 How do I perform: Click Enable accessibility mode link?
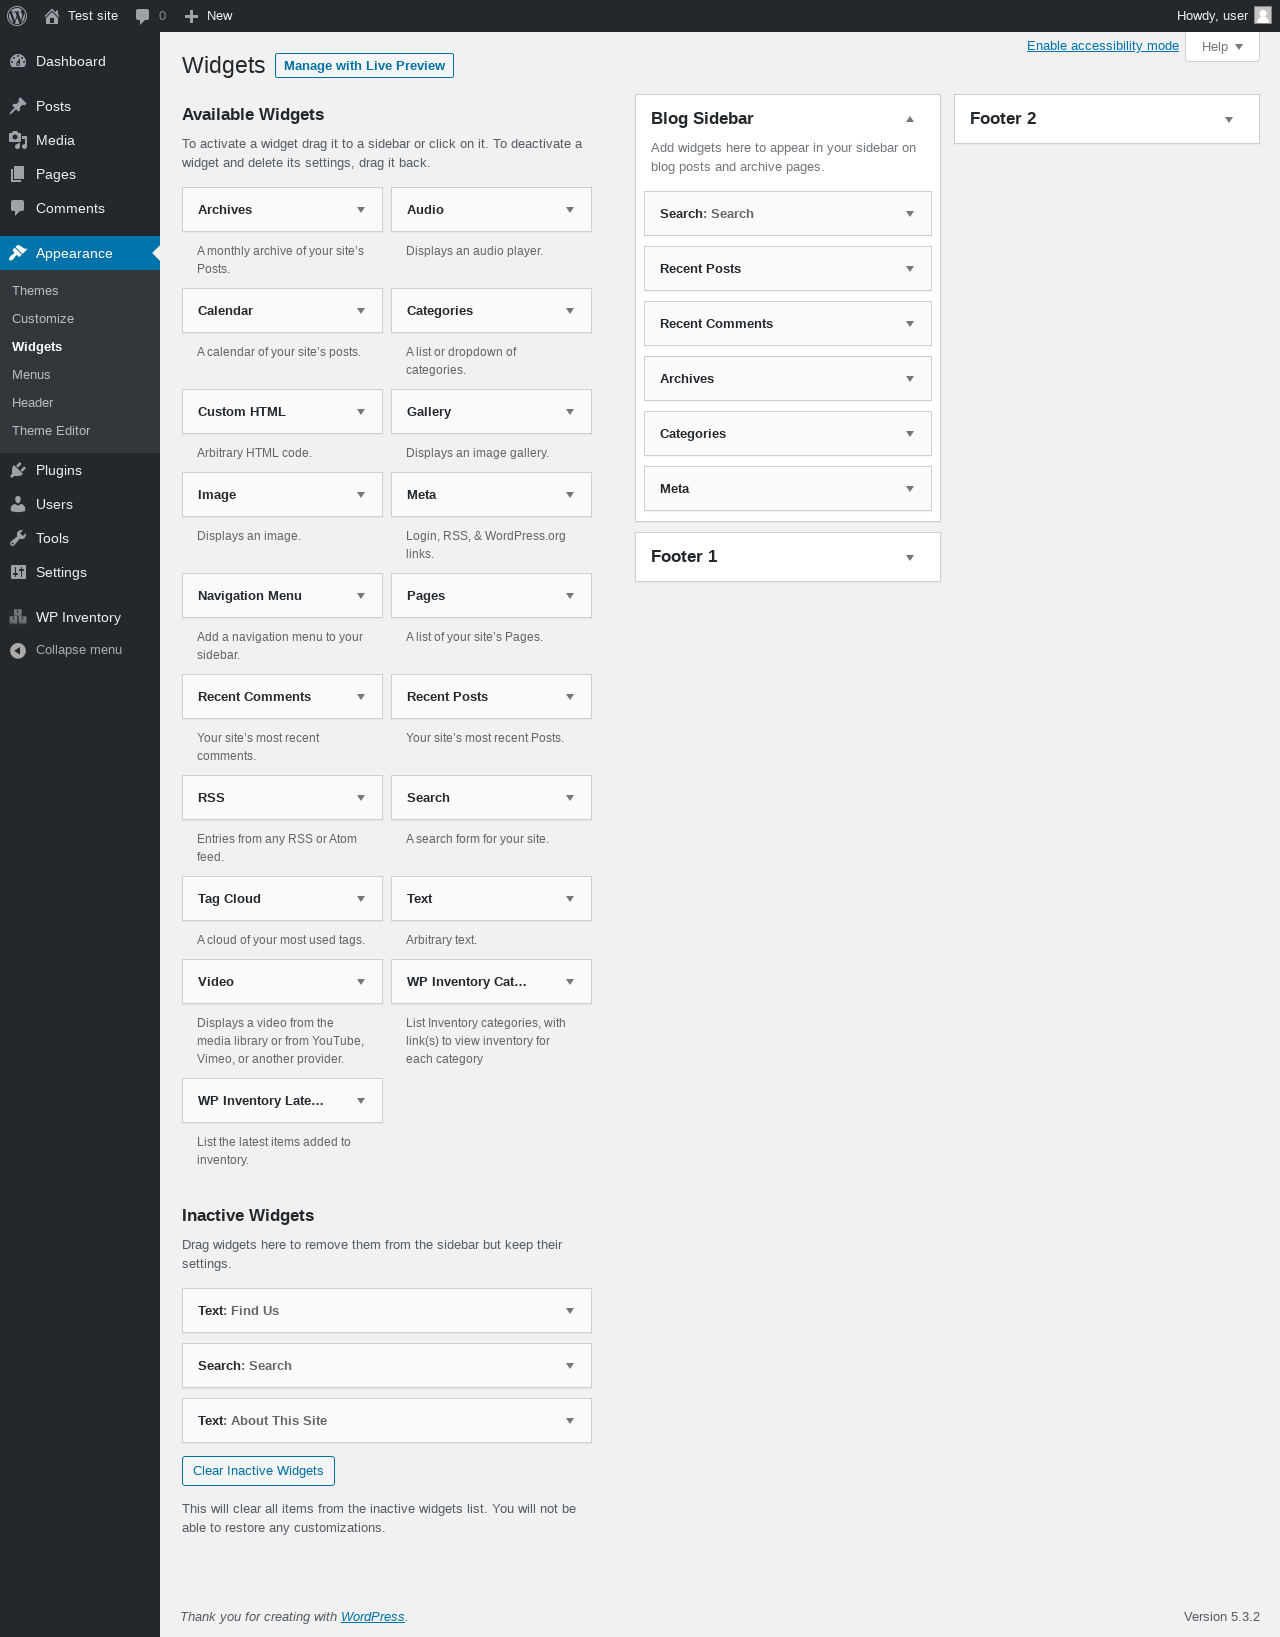(x=1103, y=46)
